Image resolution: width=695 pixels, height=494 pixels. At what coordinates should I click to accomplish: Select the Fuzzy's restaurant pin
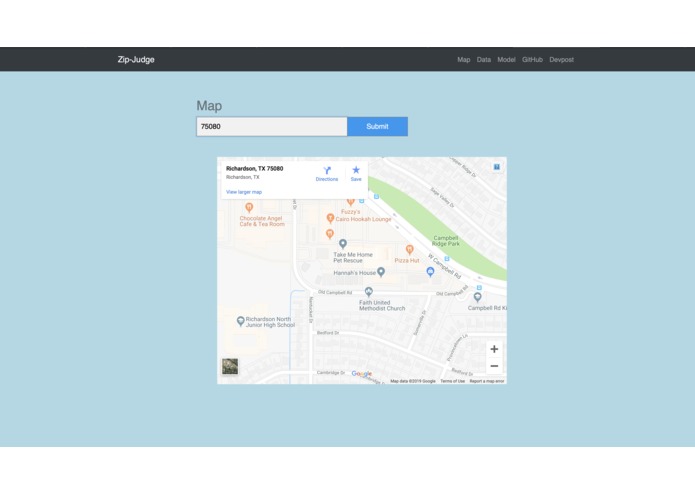(x=351, y=202)
